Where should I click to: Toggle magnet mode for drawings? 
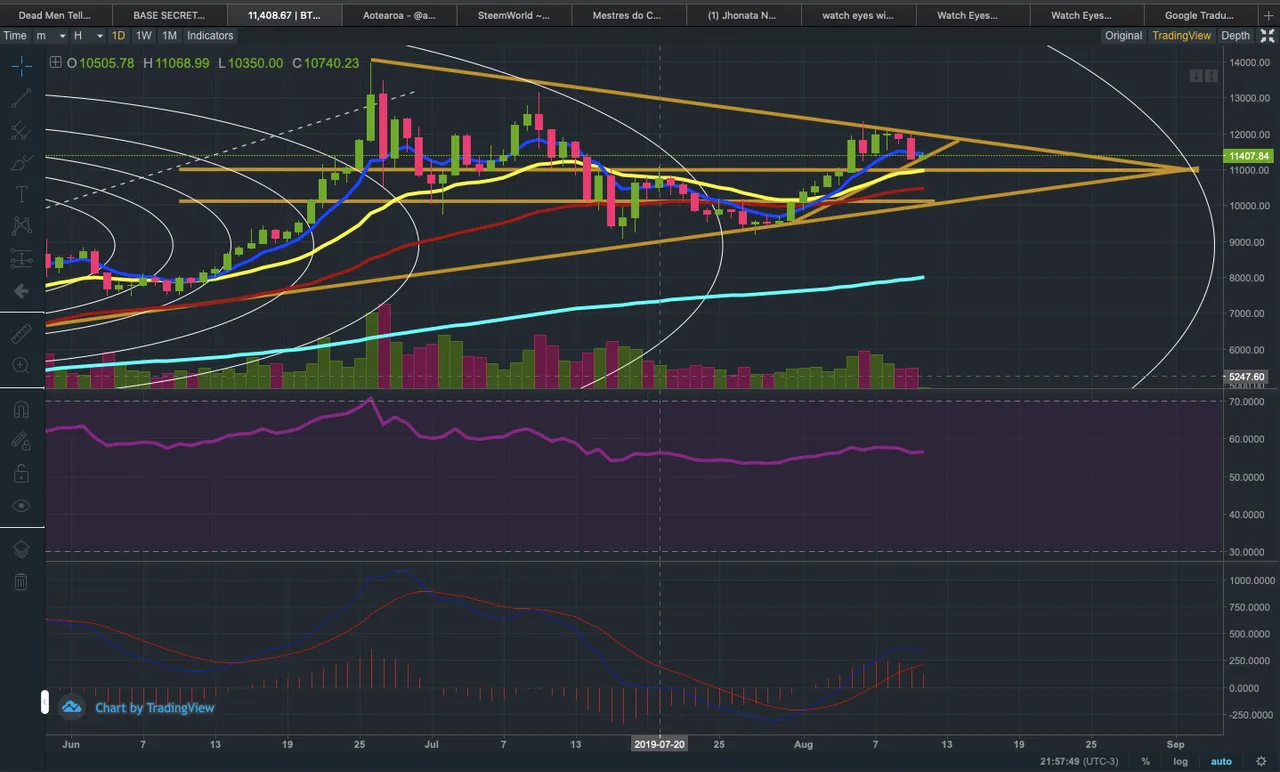click(21, 409)
